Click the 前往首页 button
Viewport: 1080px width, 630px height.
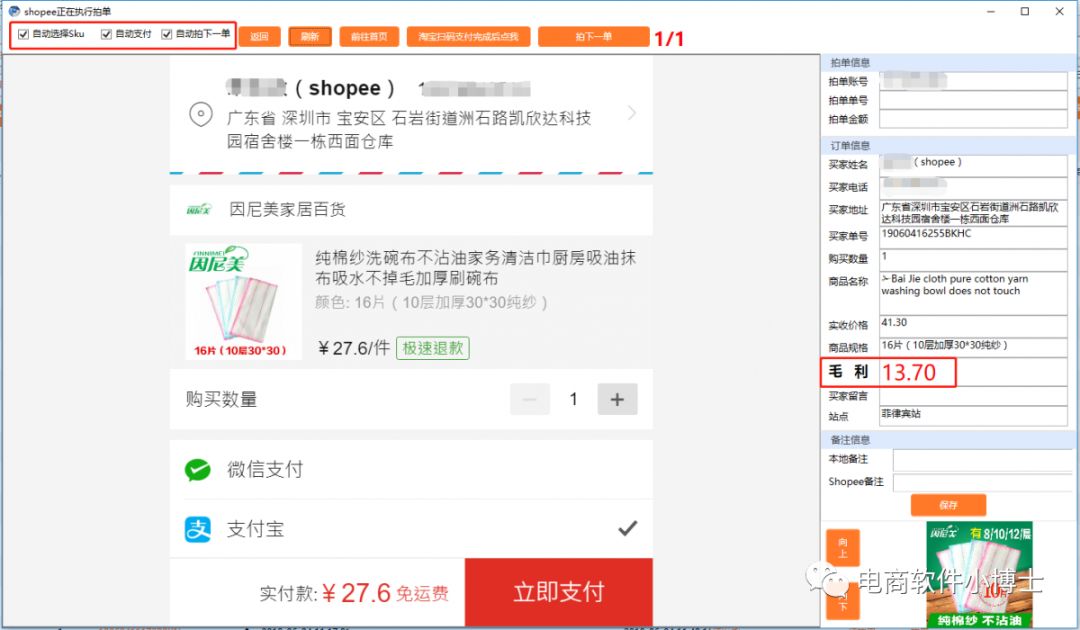[369, 36]
